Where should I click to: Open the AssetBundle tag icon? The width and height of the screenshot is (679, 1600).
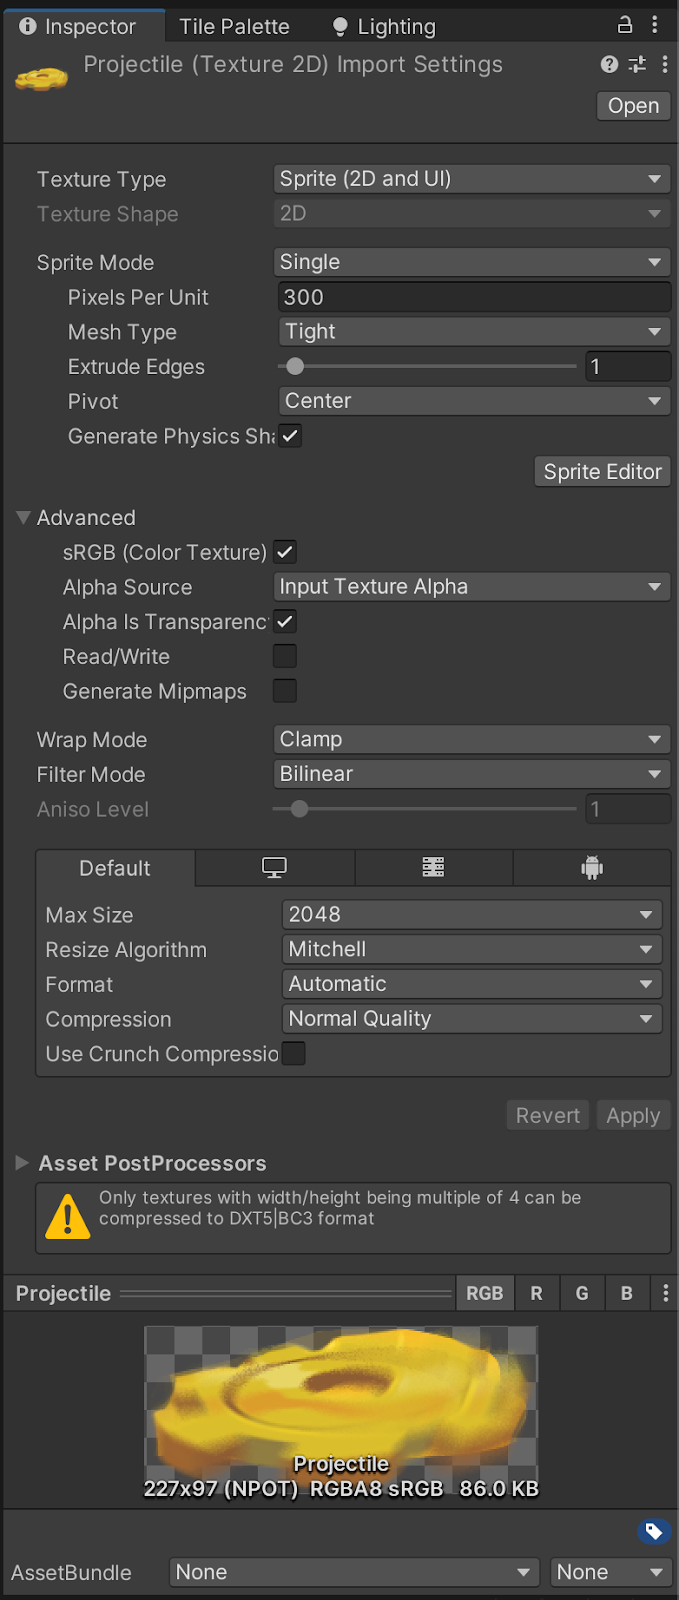(654, 1531)
